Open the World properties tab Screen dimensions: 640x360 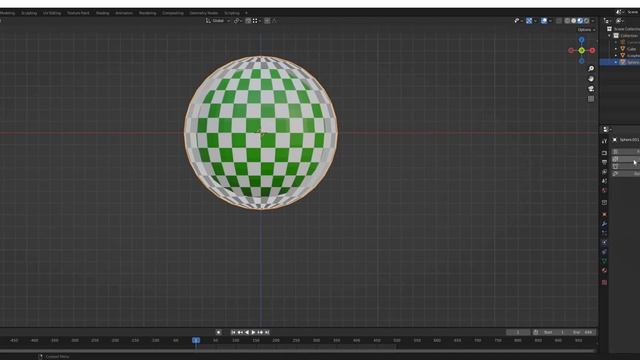(x=604, y=190)
